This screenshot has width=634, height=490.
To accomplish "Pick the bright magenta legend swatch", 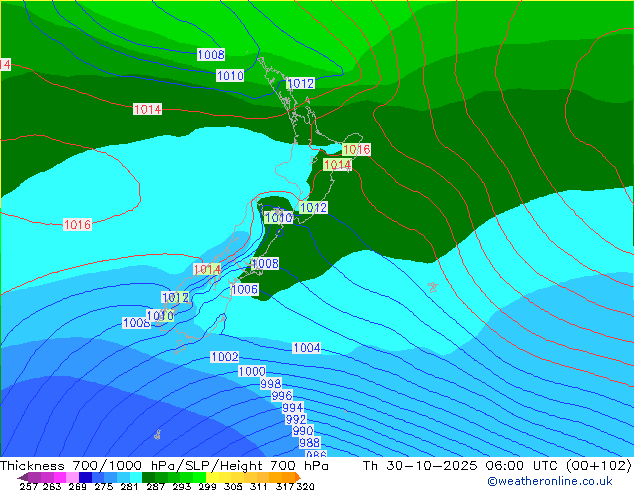I will tap(60, 477).
